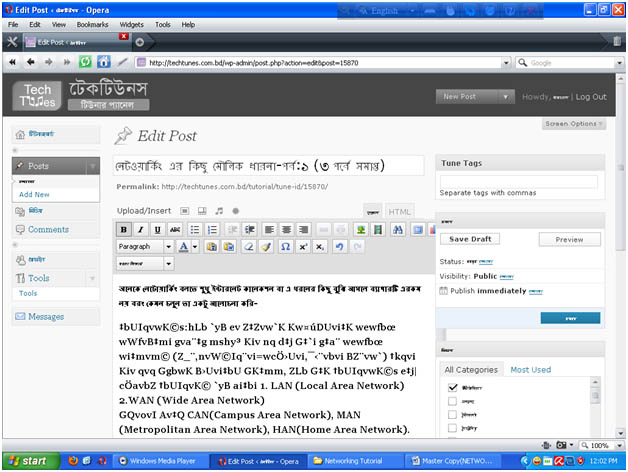Apply subscript formatting
The height and width of the screenshot is (472, 628).
(x=320, y=246)
